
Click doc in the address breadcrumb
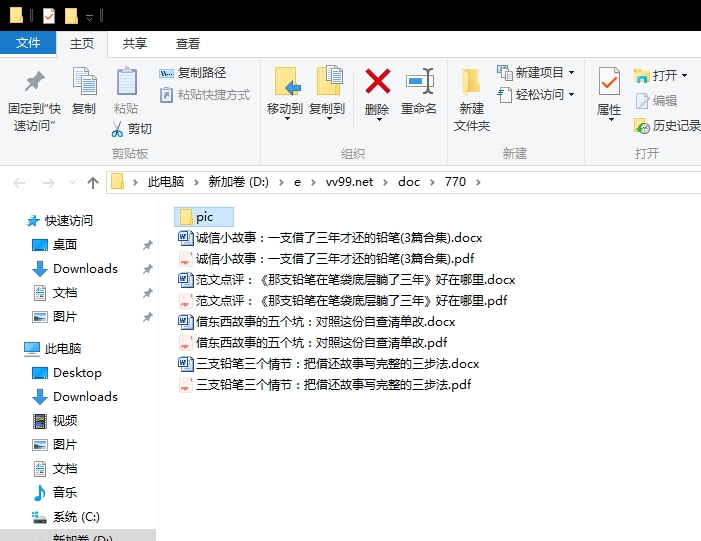pos(409,182)
